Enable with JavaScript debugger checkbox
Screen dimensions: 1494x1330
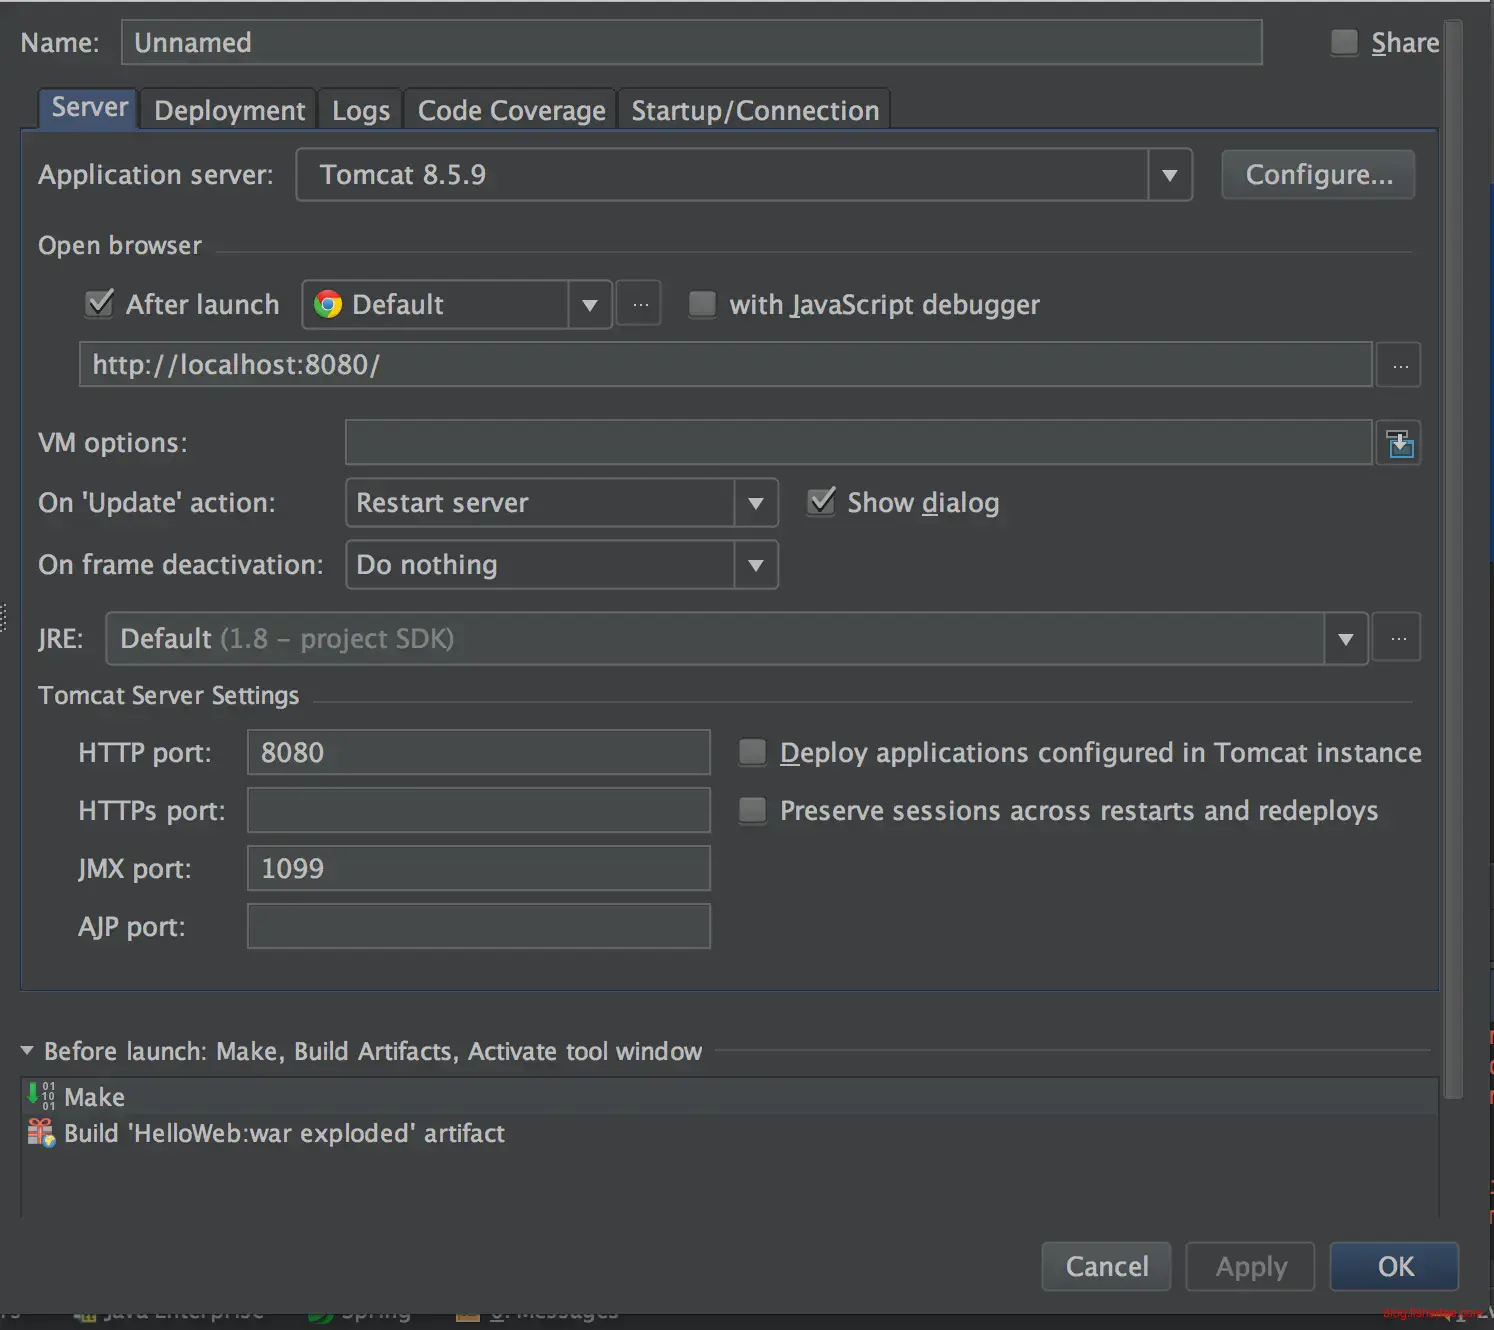click(x=703, y=304)
